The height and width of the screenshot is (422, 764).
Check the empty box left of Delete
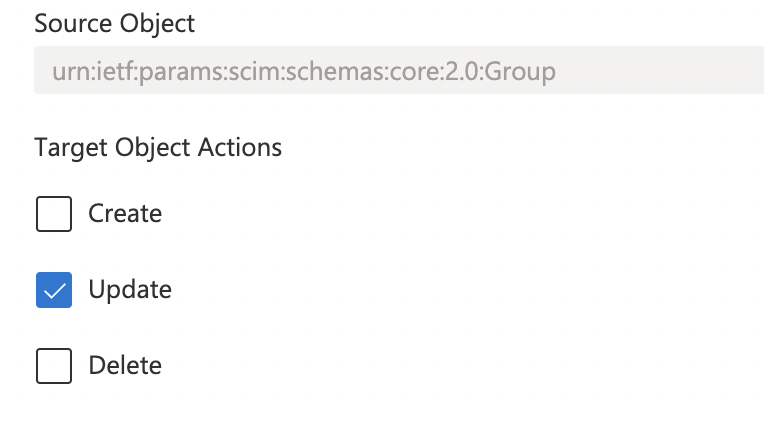[x=54, y=367]
